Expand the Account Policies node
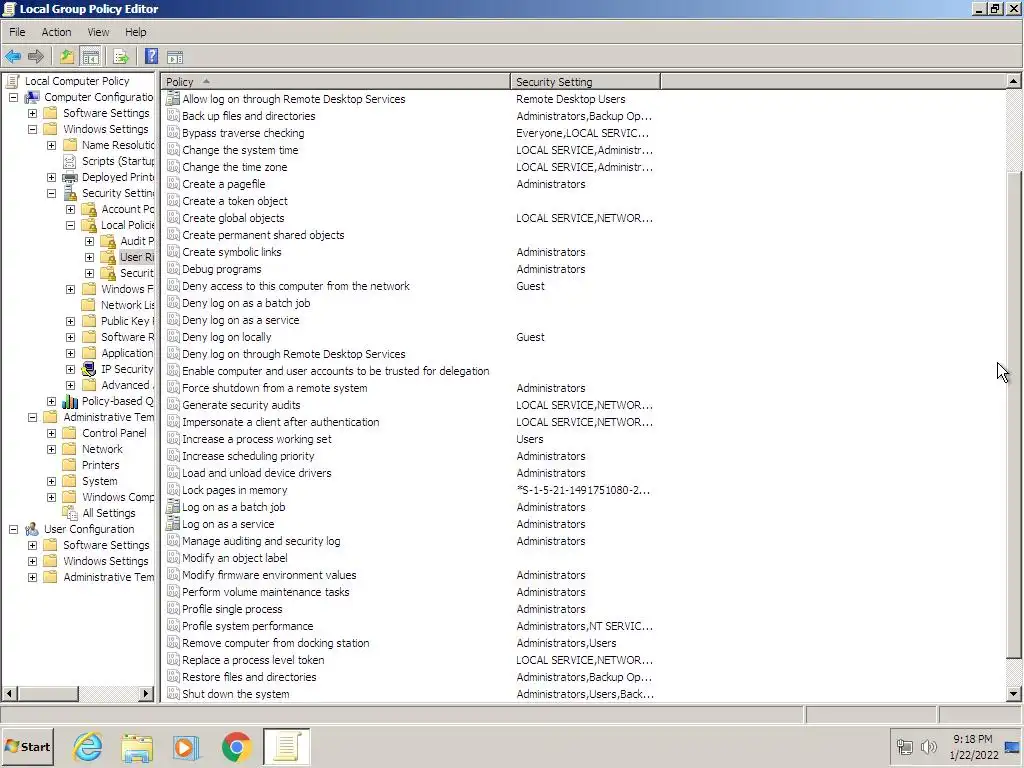Viewport: 1024px width, 768px height. coord(71,209)
